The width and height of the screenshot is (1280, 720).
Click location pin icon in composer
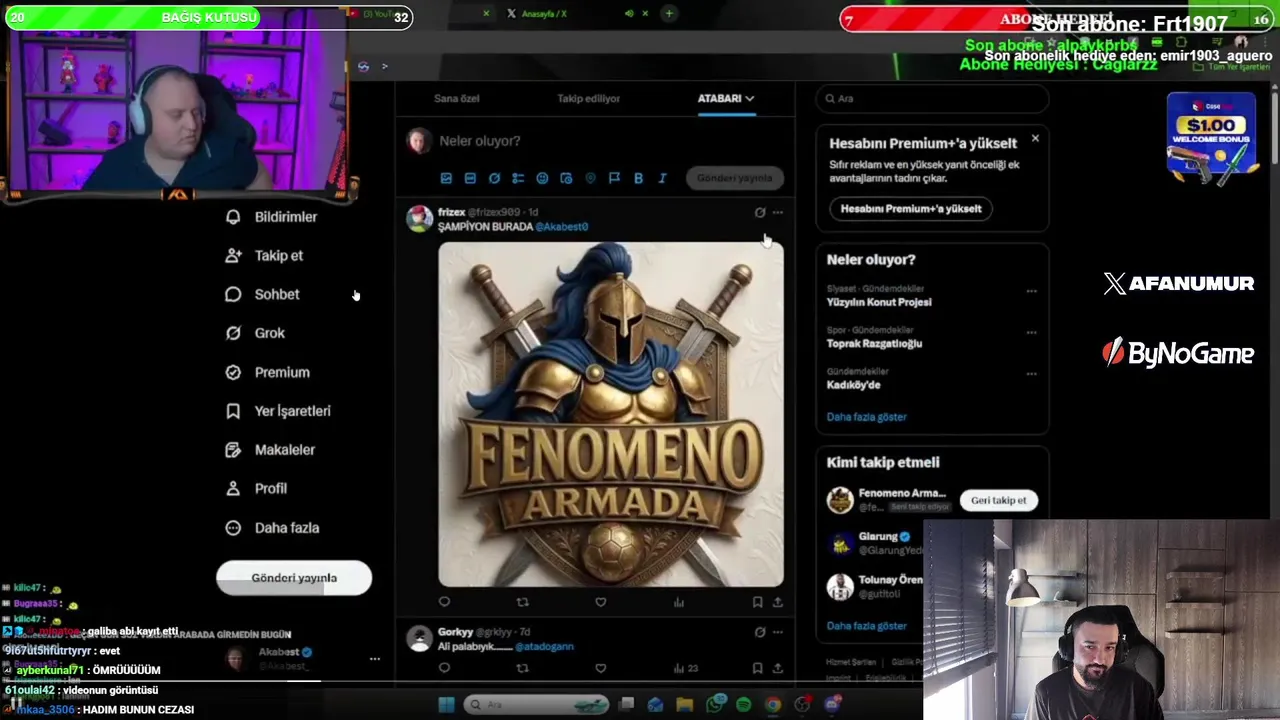coord(590,178)
